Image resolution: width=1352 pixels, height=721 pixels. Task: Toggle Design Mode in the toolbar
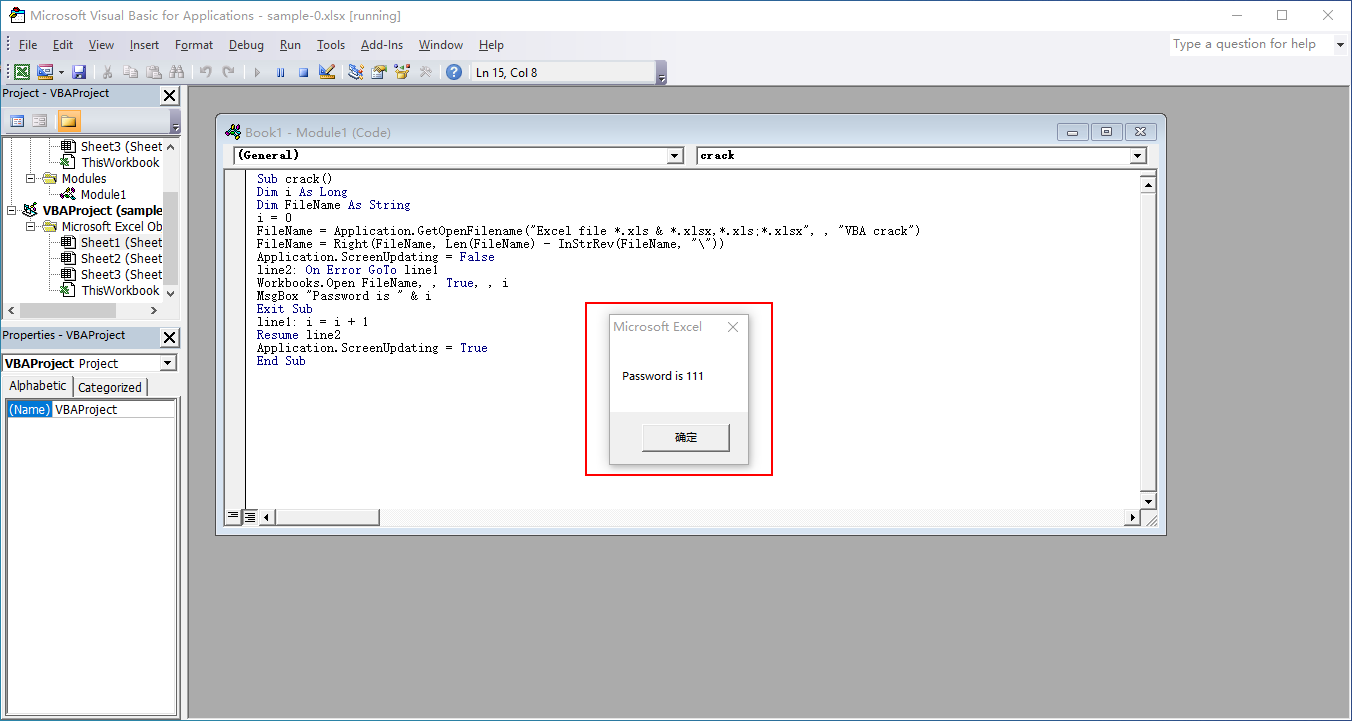click(x=327, y=72)
